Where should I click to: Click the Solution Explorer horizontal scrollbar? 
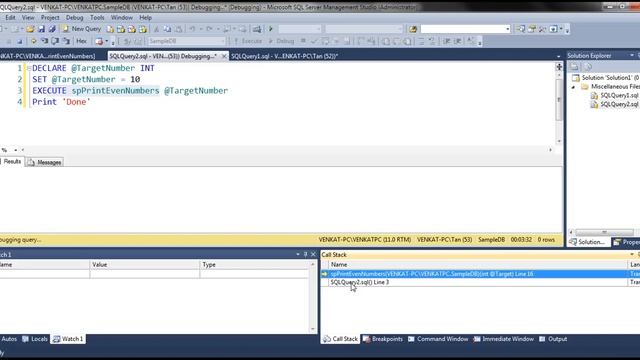[x=604, y=232]
